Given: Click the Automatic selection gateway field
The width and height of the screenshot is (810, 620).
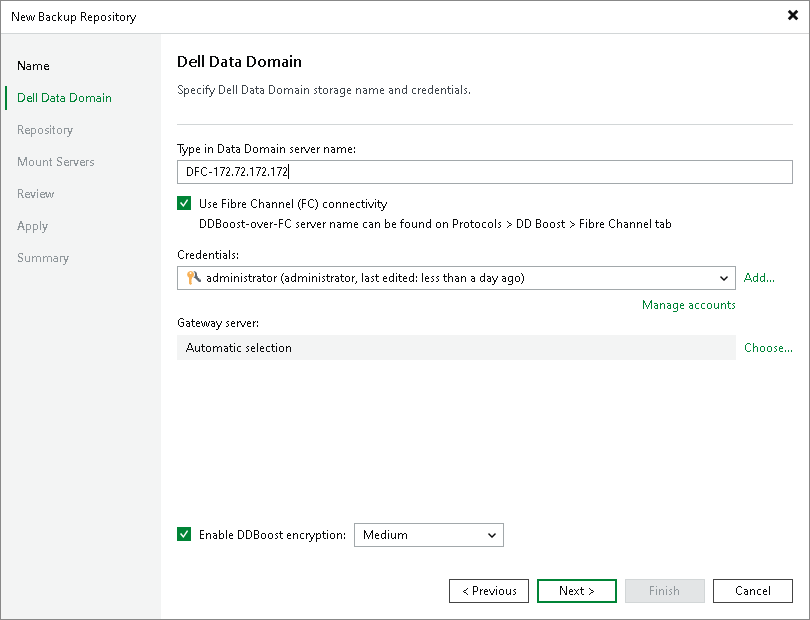Looking at the screenshot, I should click(x=456, y=348).
